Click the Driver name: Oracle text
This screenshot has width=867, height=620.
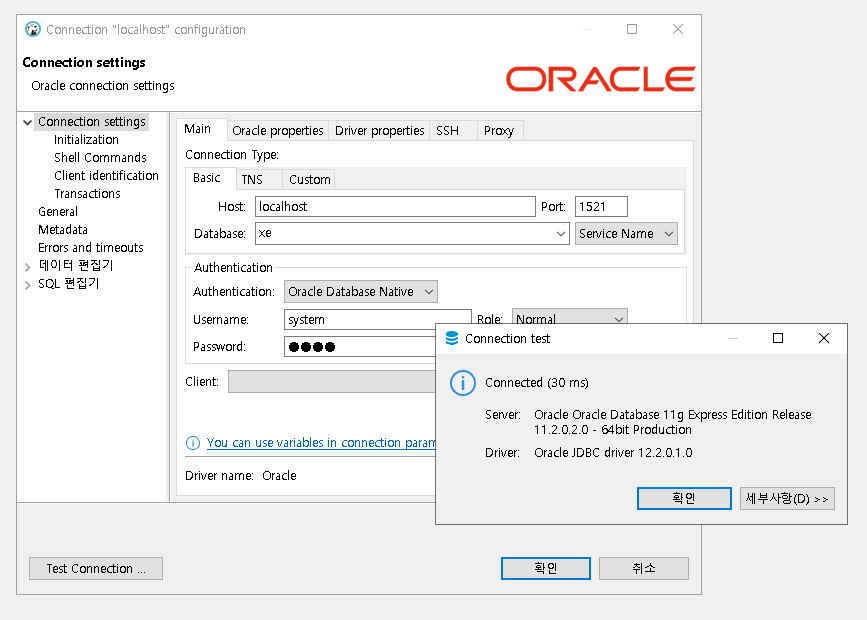[x=241, y=476]
